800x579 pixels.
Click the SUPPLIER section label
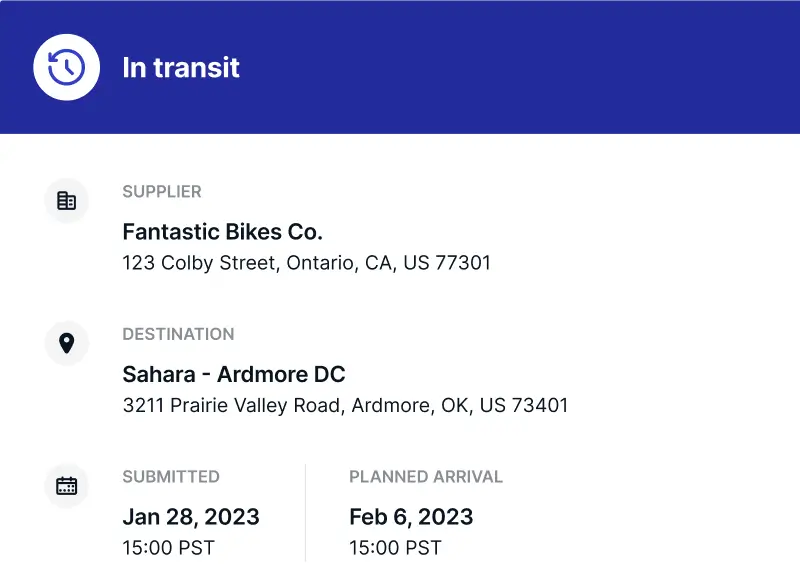pos(161,192)
